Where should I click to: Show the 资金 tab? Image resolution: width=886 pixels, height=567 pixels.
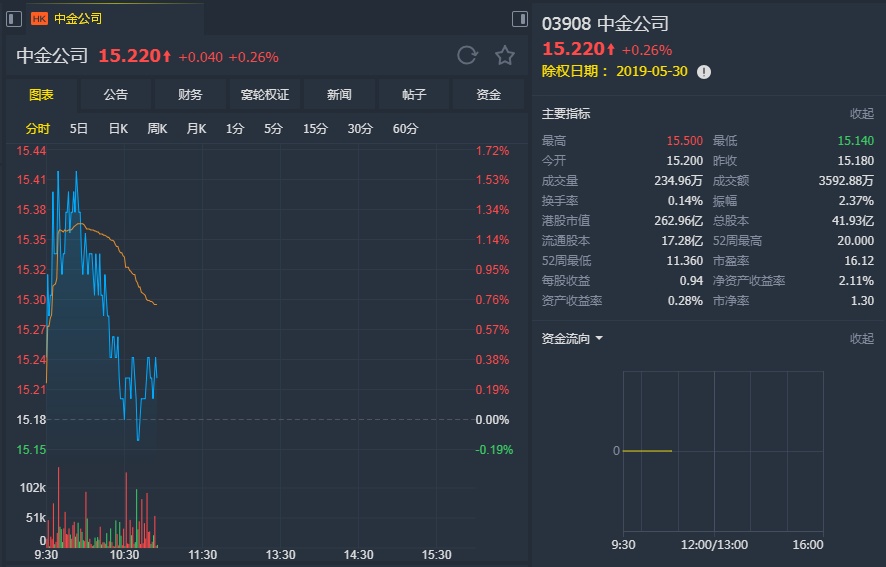click(488, 95)
